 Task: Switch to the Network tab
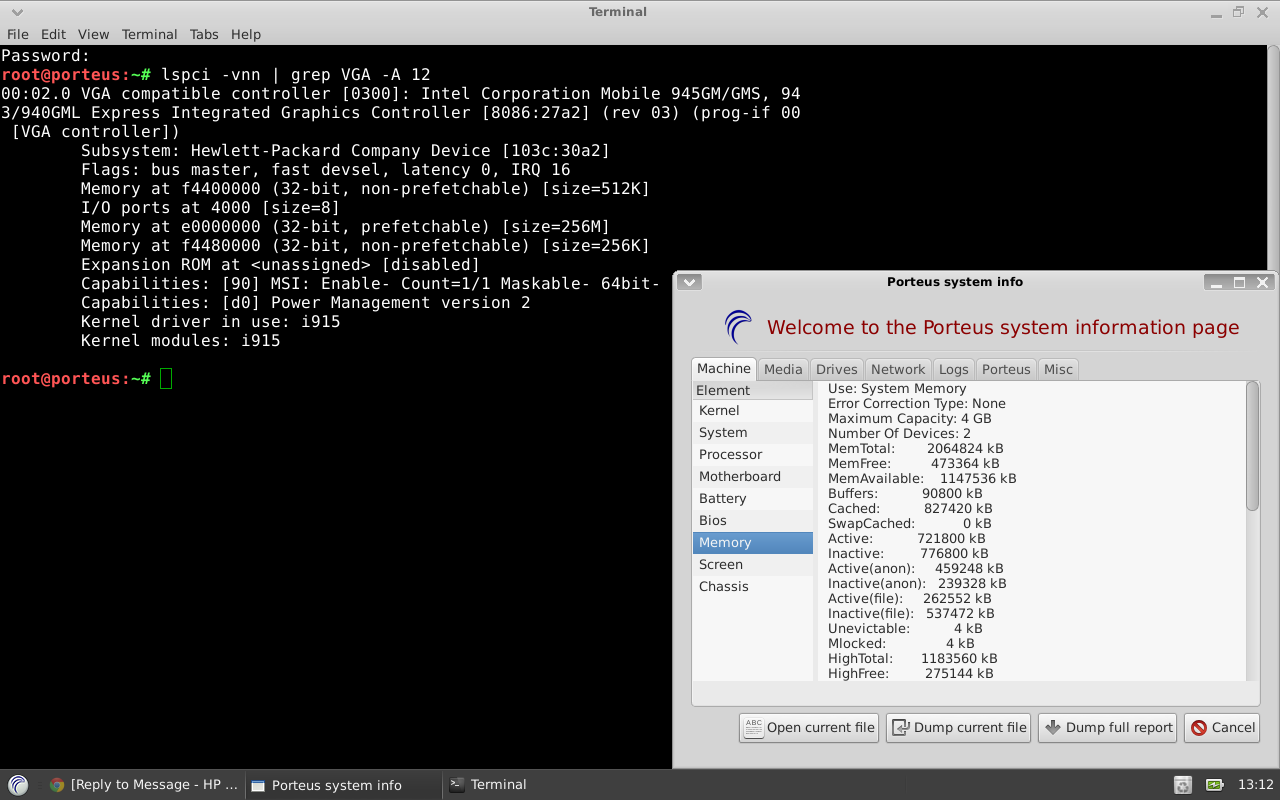(x=897, y=369)
